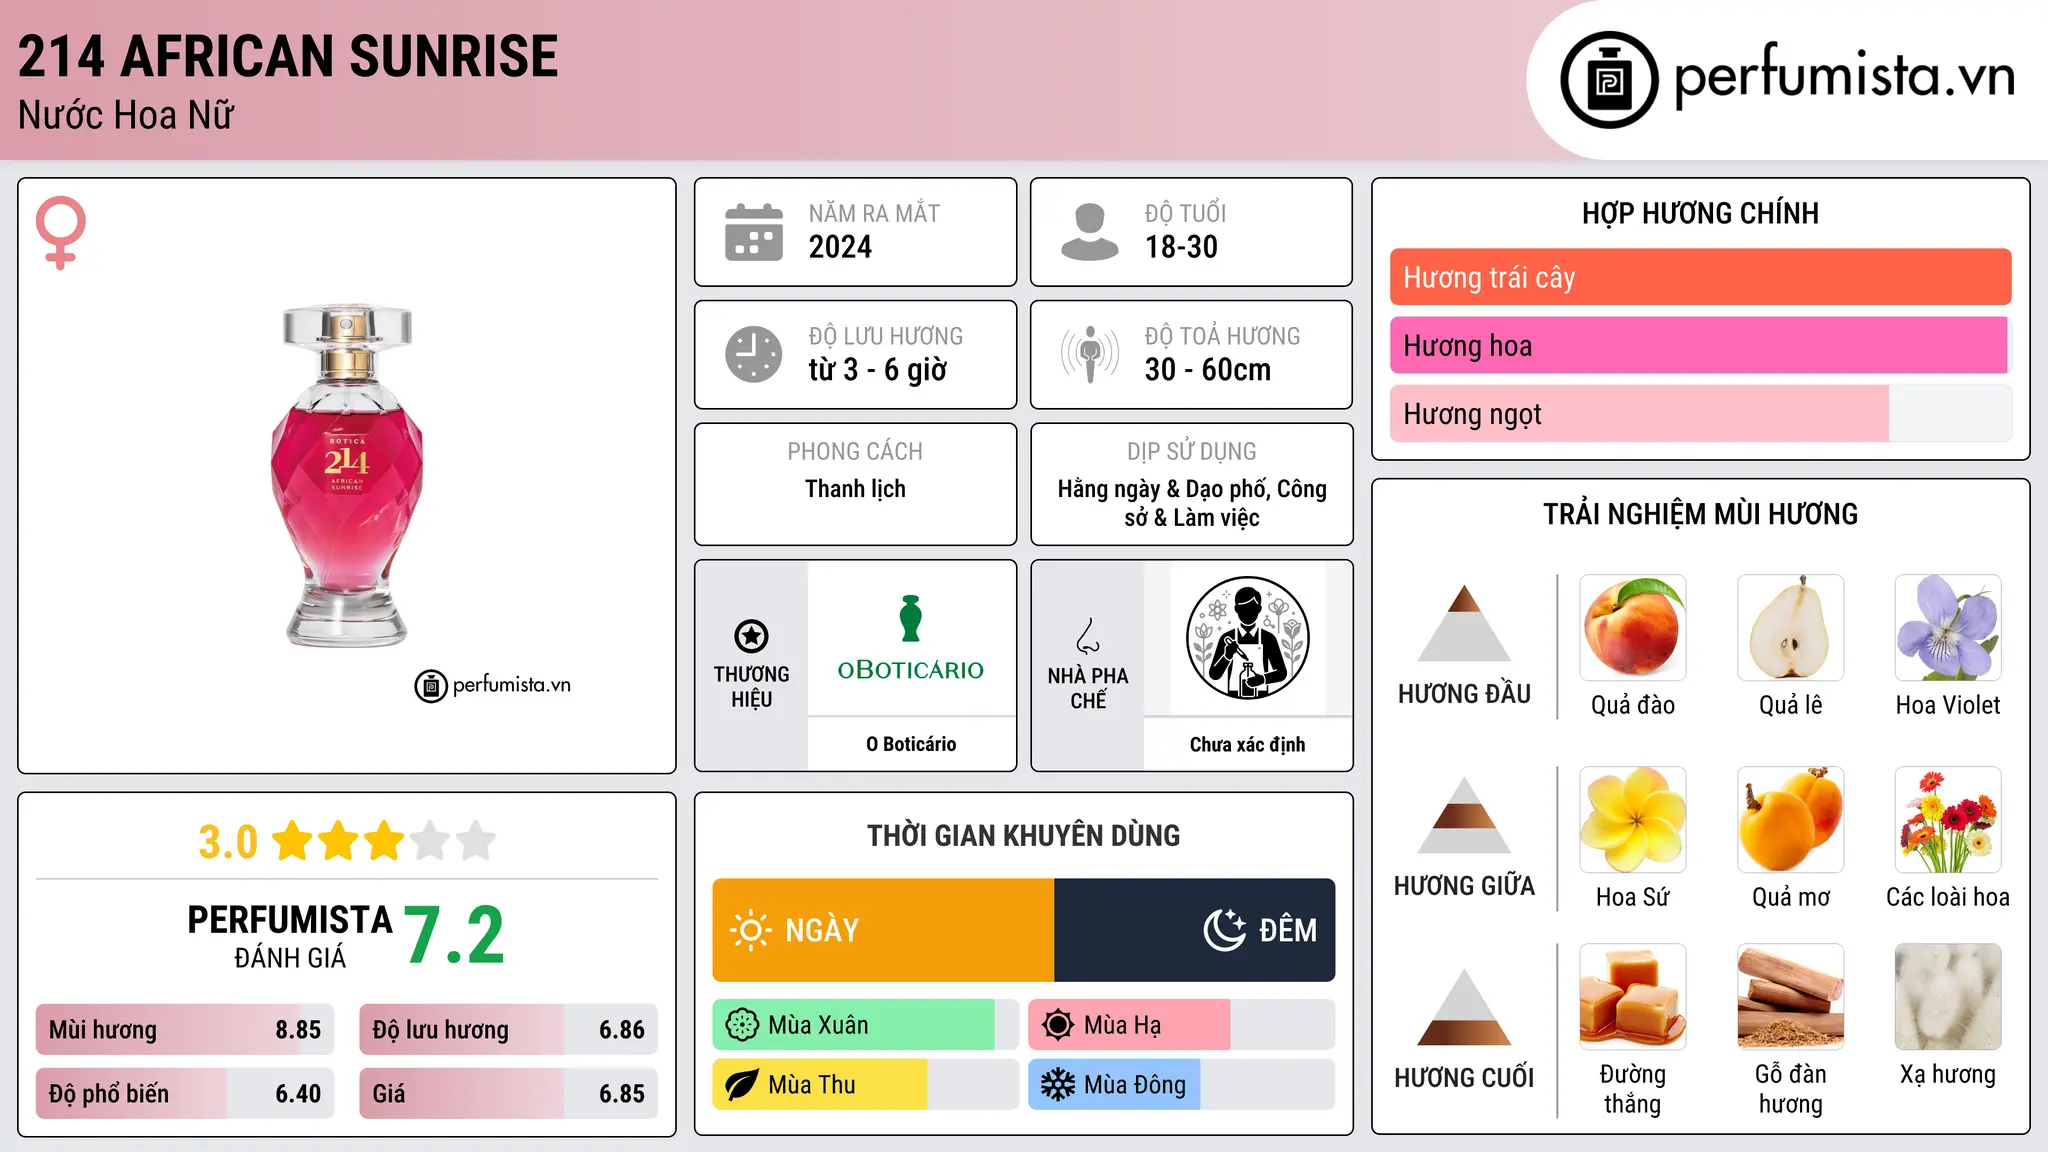Click the longevity value từ 3 - 6 giờ
The image size is (2048, 1152).
click(x=878, y=370)
